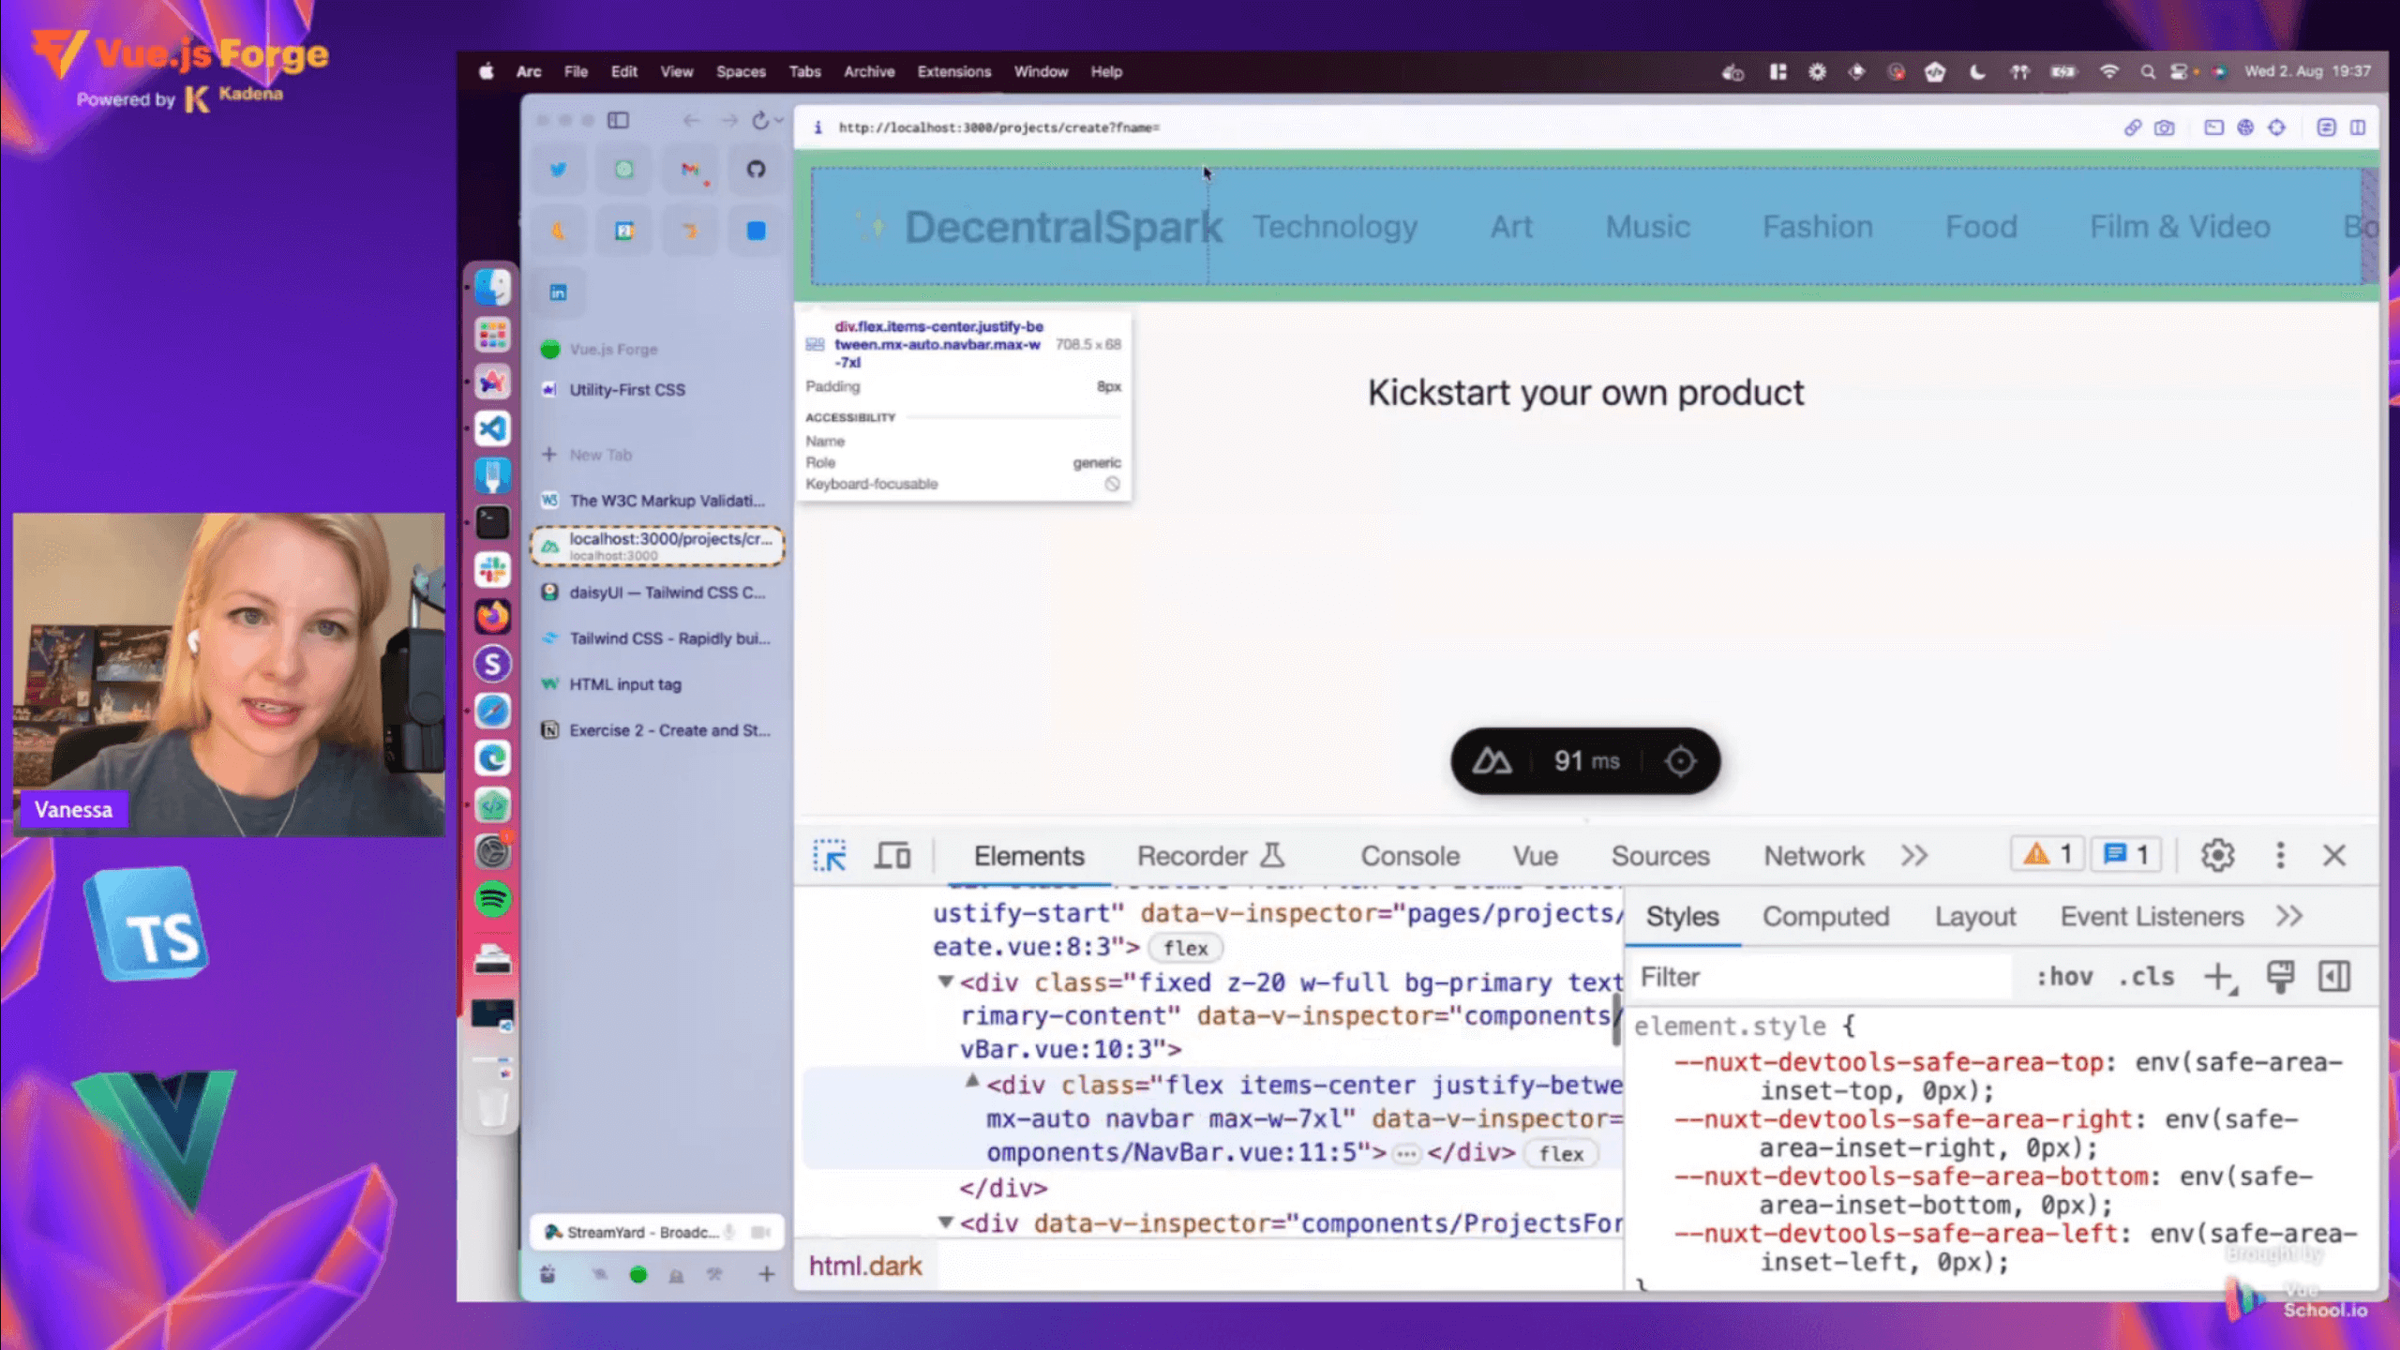Activate the element inspector picker icon
This screenshot has width=2400, height=1350.
pyautogui.click(x=829, y=856)
